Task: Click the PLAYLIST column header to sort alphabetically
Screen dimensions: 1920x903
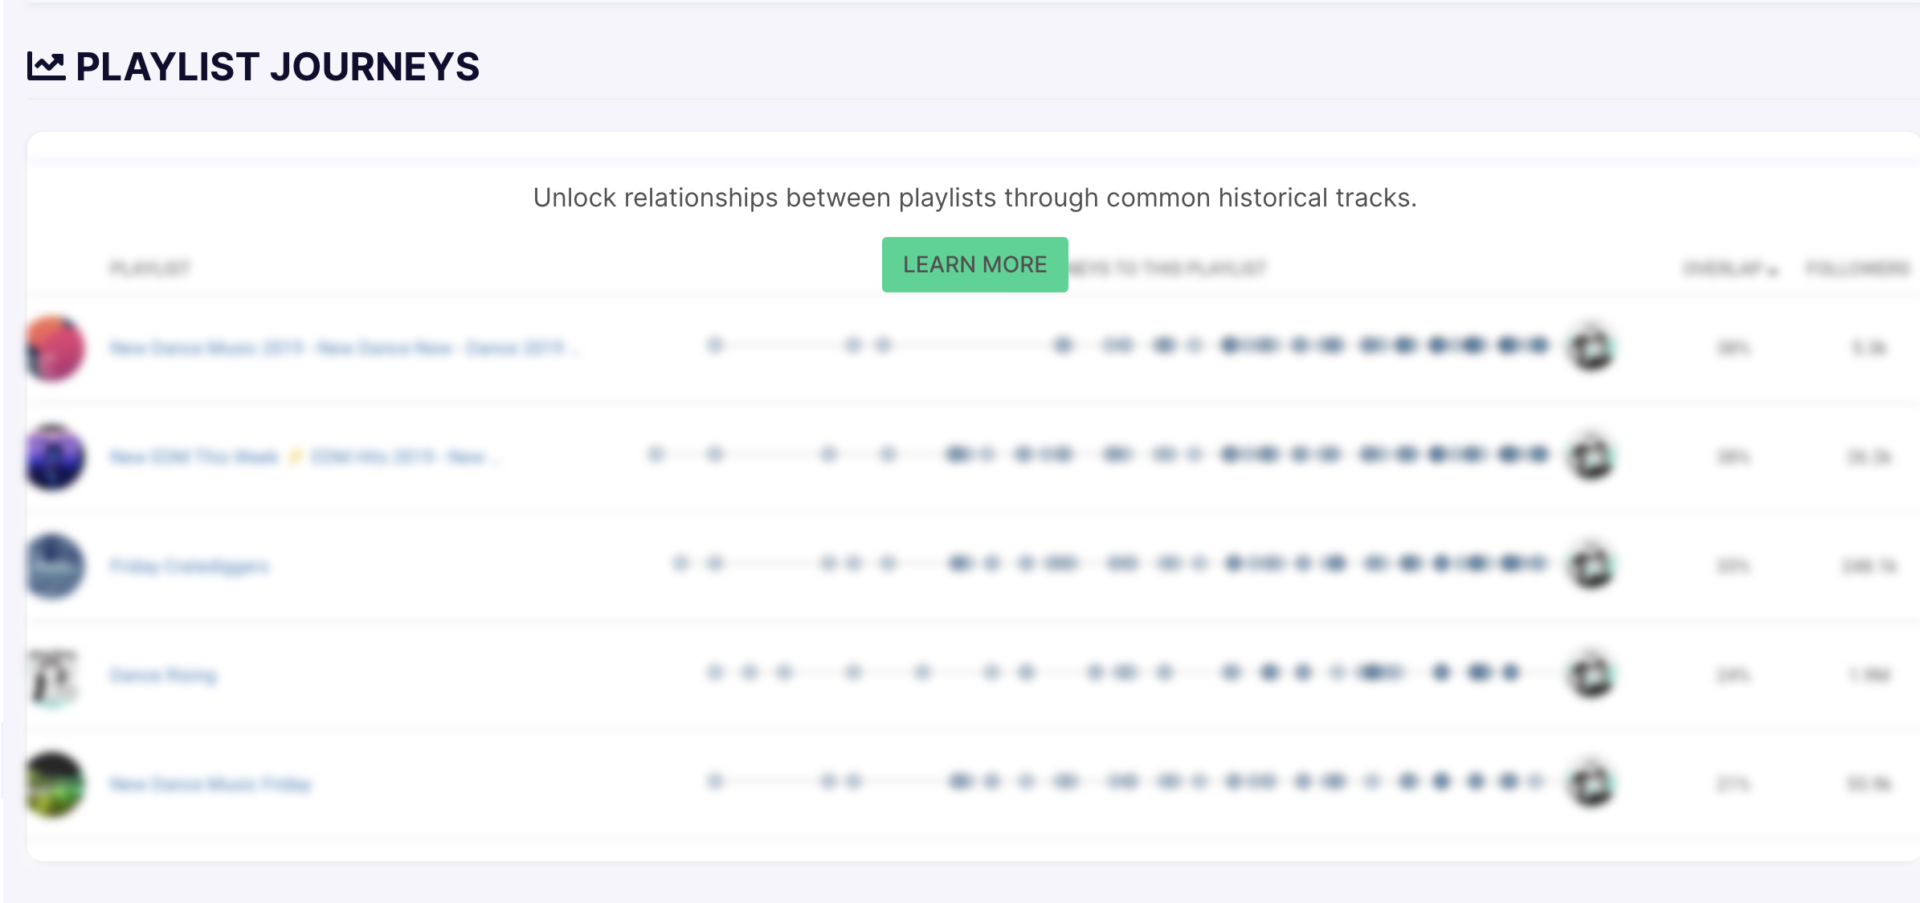Action: point(150,268)
